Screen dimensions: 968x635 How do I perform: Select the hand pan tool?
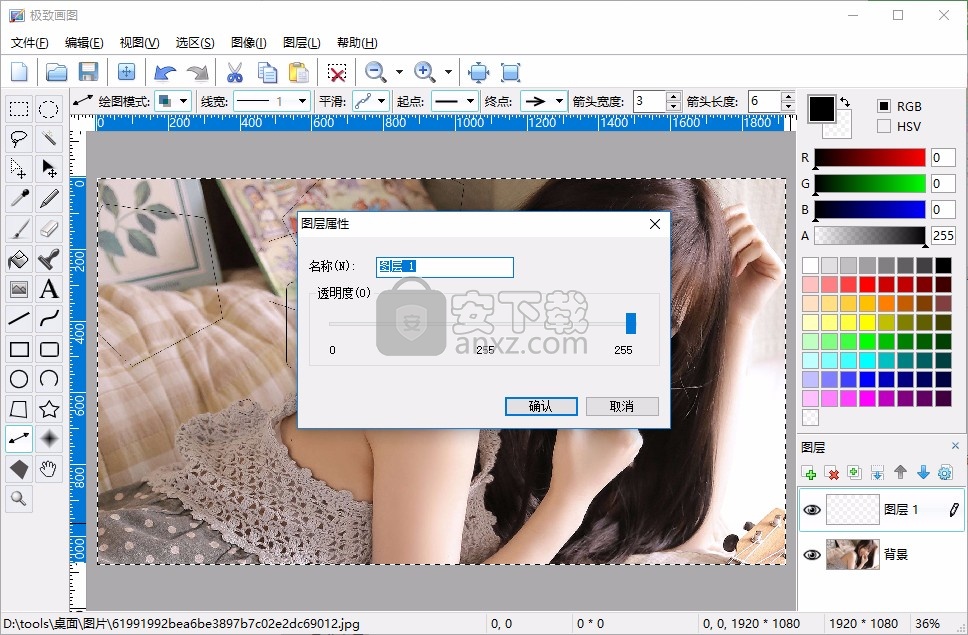tap(49, 469)
